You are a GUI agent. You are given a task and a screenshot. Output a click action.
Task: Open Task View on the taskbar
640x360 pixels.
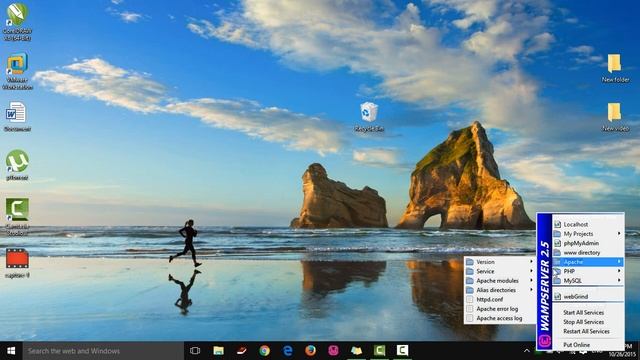pos(195,351)
